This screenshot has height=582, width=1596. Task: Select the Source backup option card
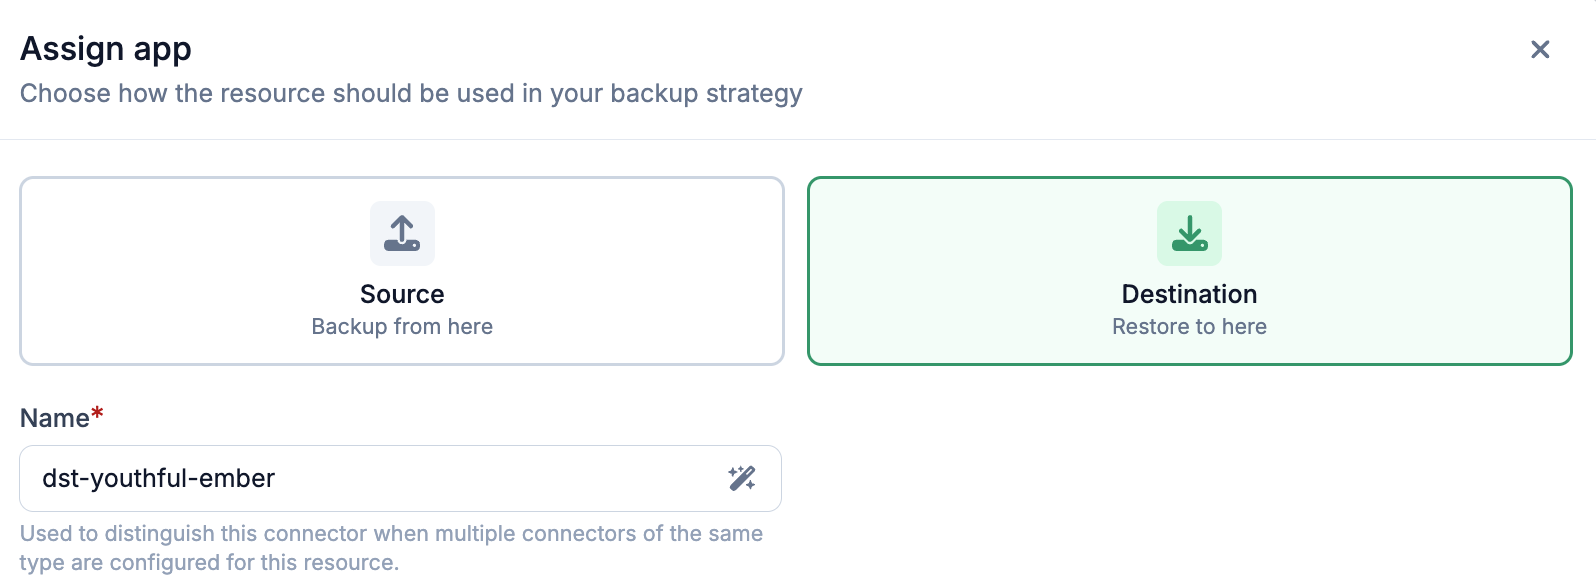tap(402, 271)
